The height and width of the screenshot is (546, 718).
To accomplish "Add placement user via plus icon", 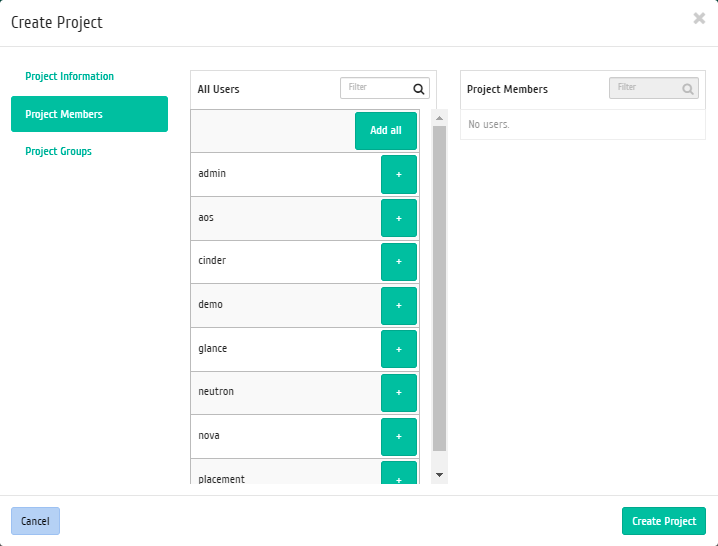I will (x=399, y=473).
